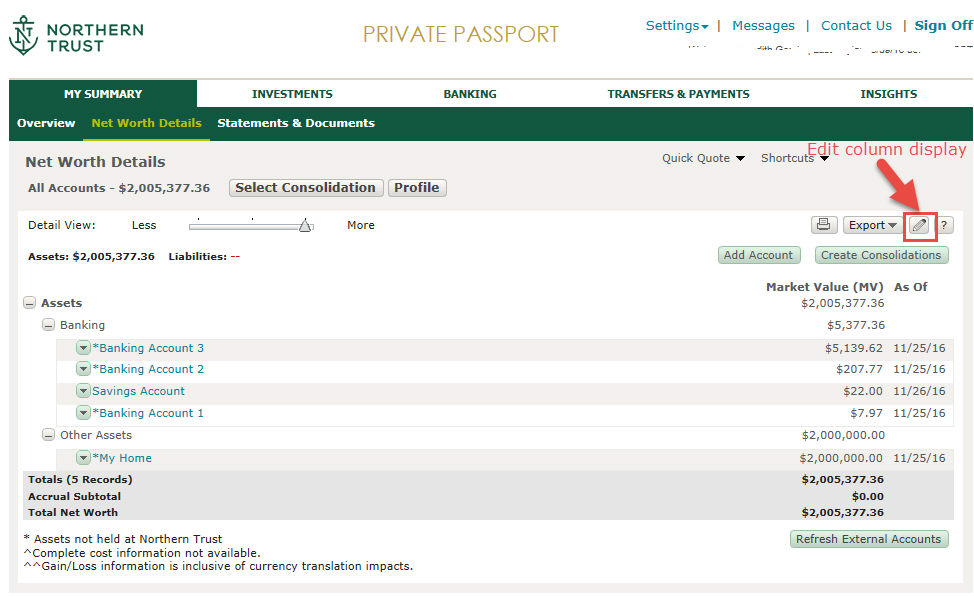Print the net worth details
Image resolution: width=974 pixels, height=597 pixels.
824,225
